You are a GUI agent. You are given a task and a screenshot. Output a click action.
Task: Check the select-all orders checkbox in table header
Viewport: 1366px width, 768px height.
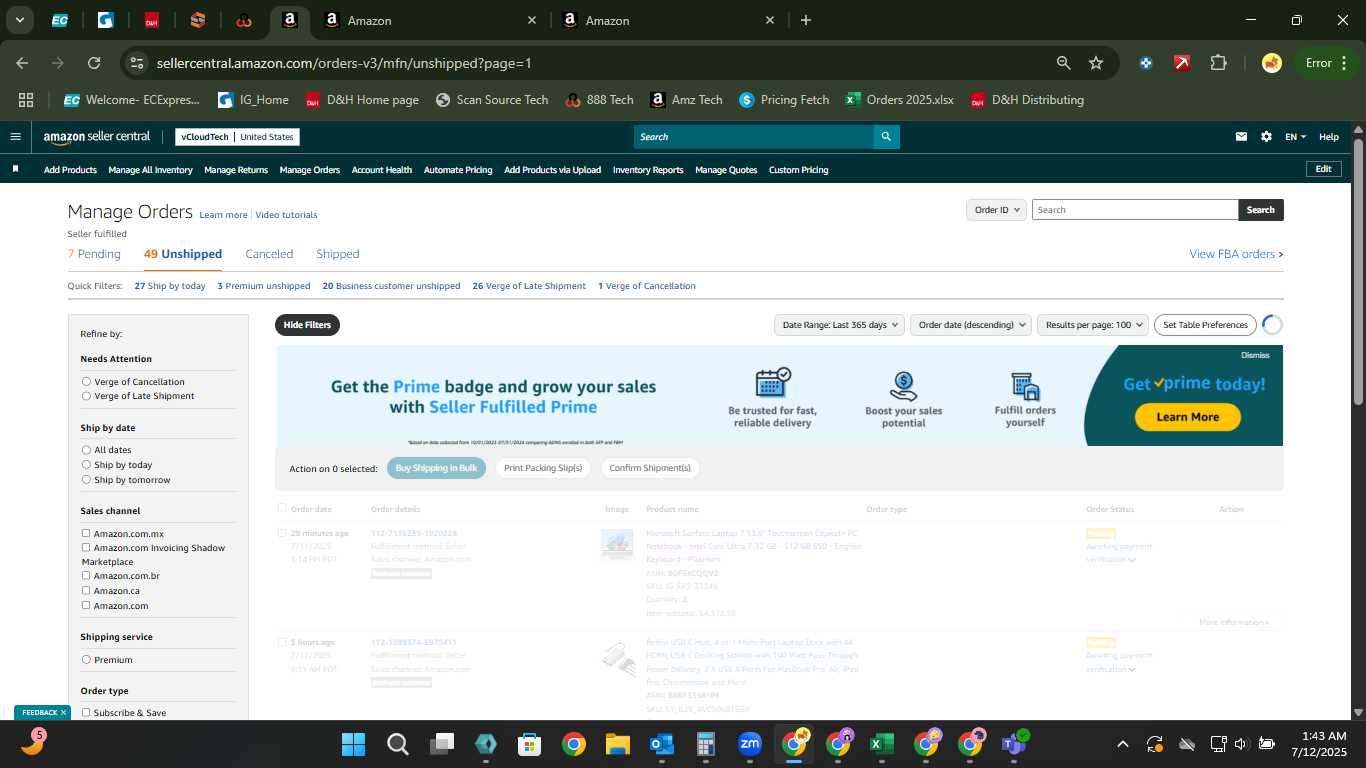tap(282, 509)
